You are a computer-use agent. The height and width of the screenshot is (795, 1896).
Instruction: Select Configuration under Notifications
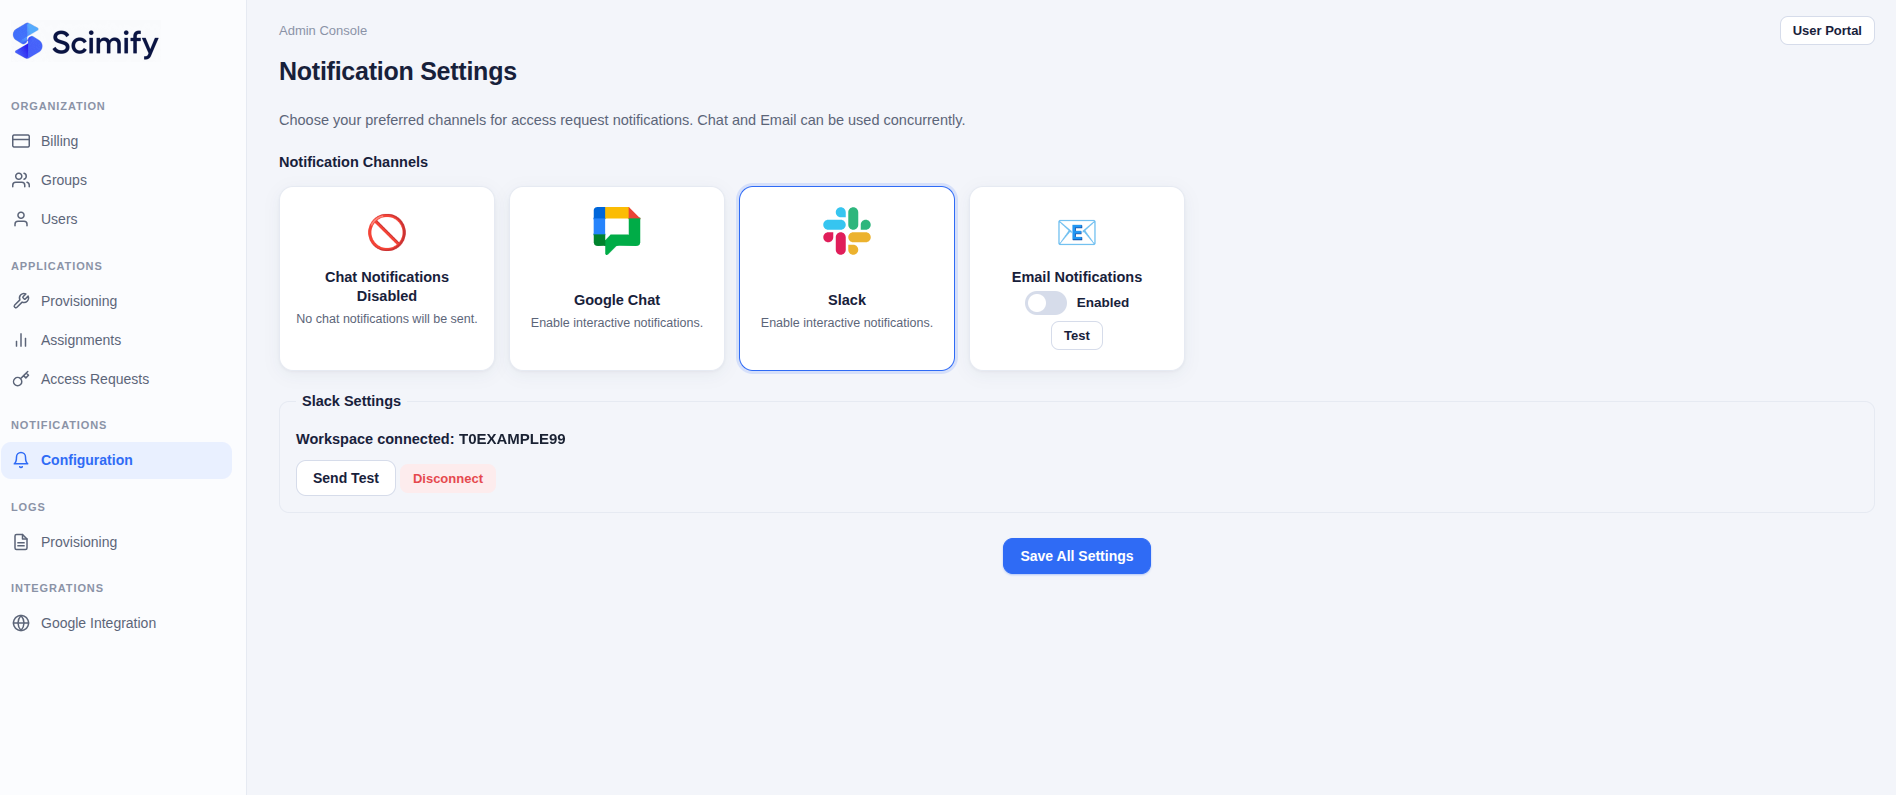coord(116,460)
